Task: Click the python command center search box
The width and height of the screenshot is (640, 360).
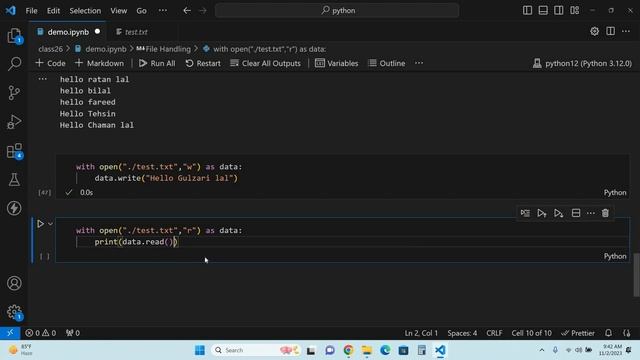Action: pos(337,11)
